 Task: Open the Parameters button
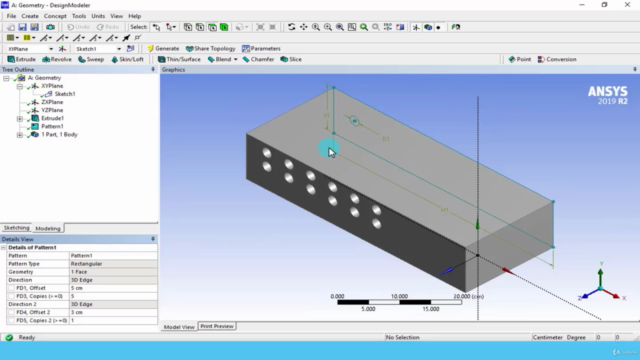[261, 49]
